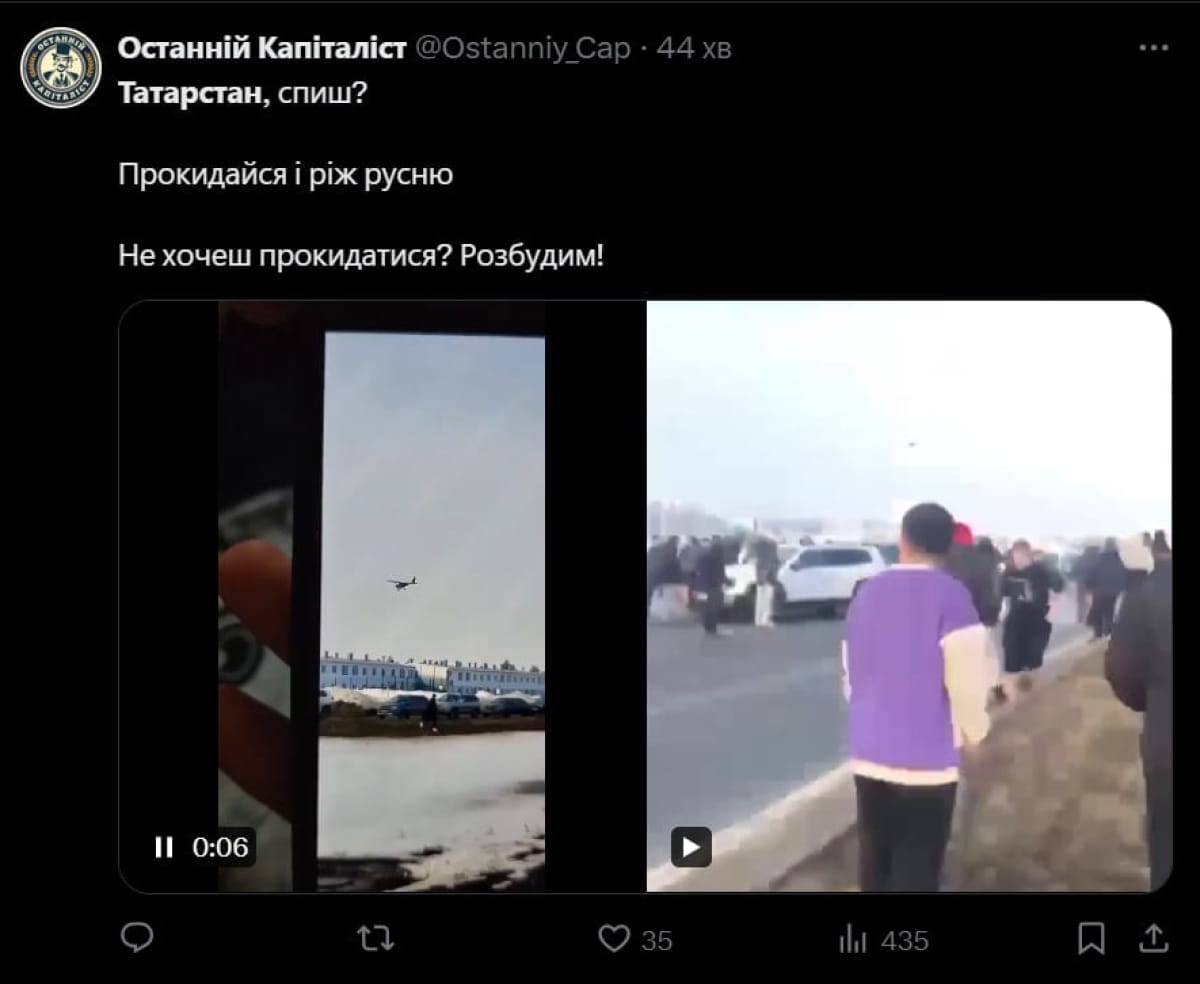The height and width of the screenshot is (984, 1200).
Task: Open view analytics bar chart icon
Action: click(852, 939)
